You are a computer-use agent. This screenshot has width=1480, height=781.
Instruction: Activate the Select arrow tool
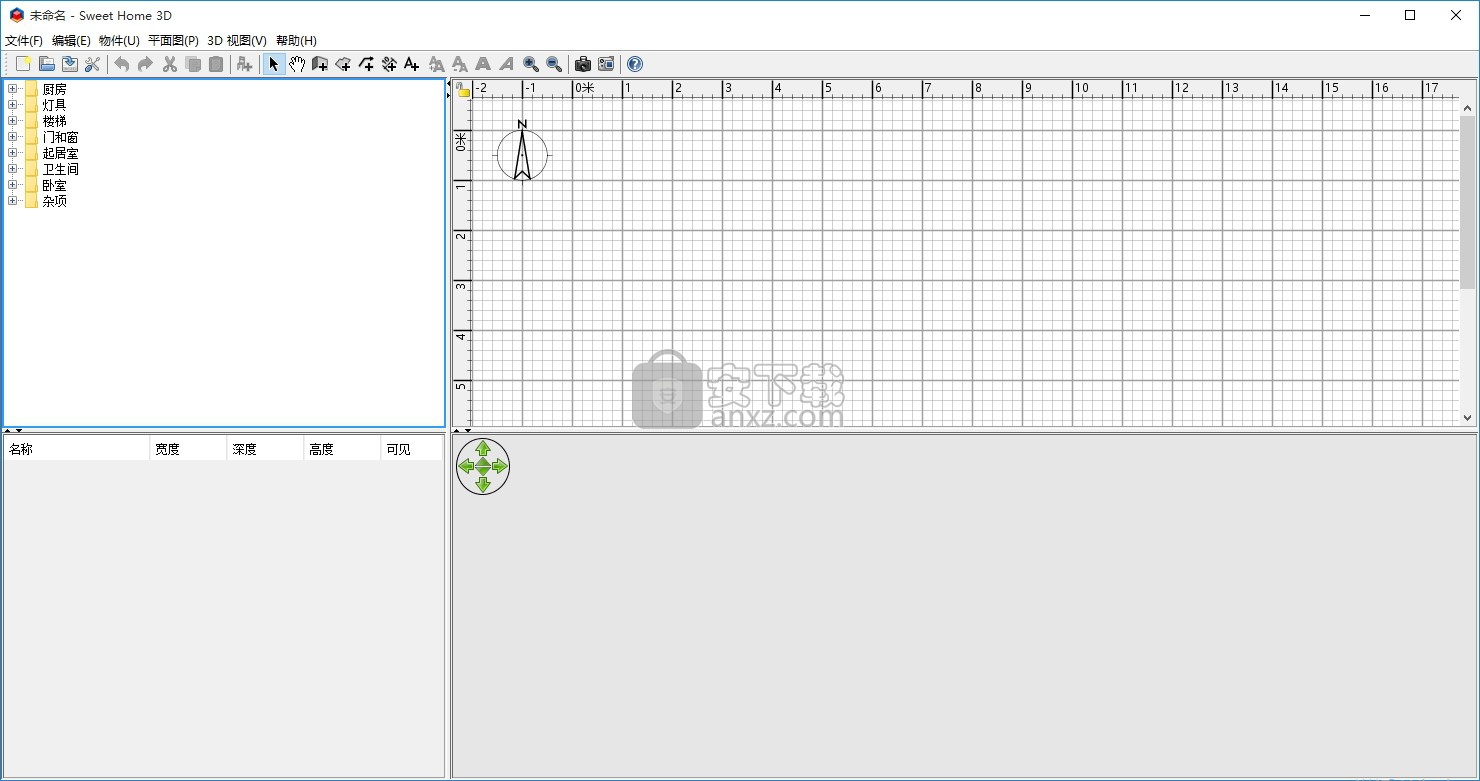(274, 64)
